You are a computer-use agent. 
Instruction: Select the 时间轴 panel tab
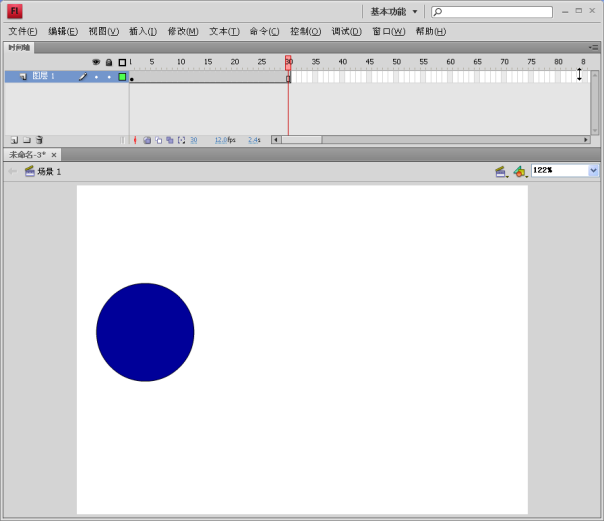pyautogui.click(x=19, y=47)
